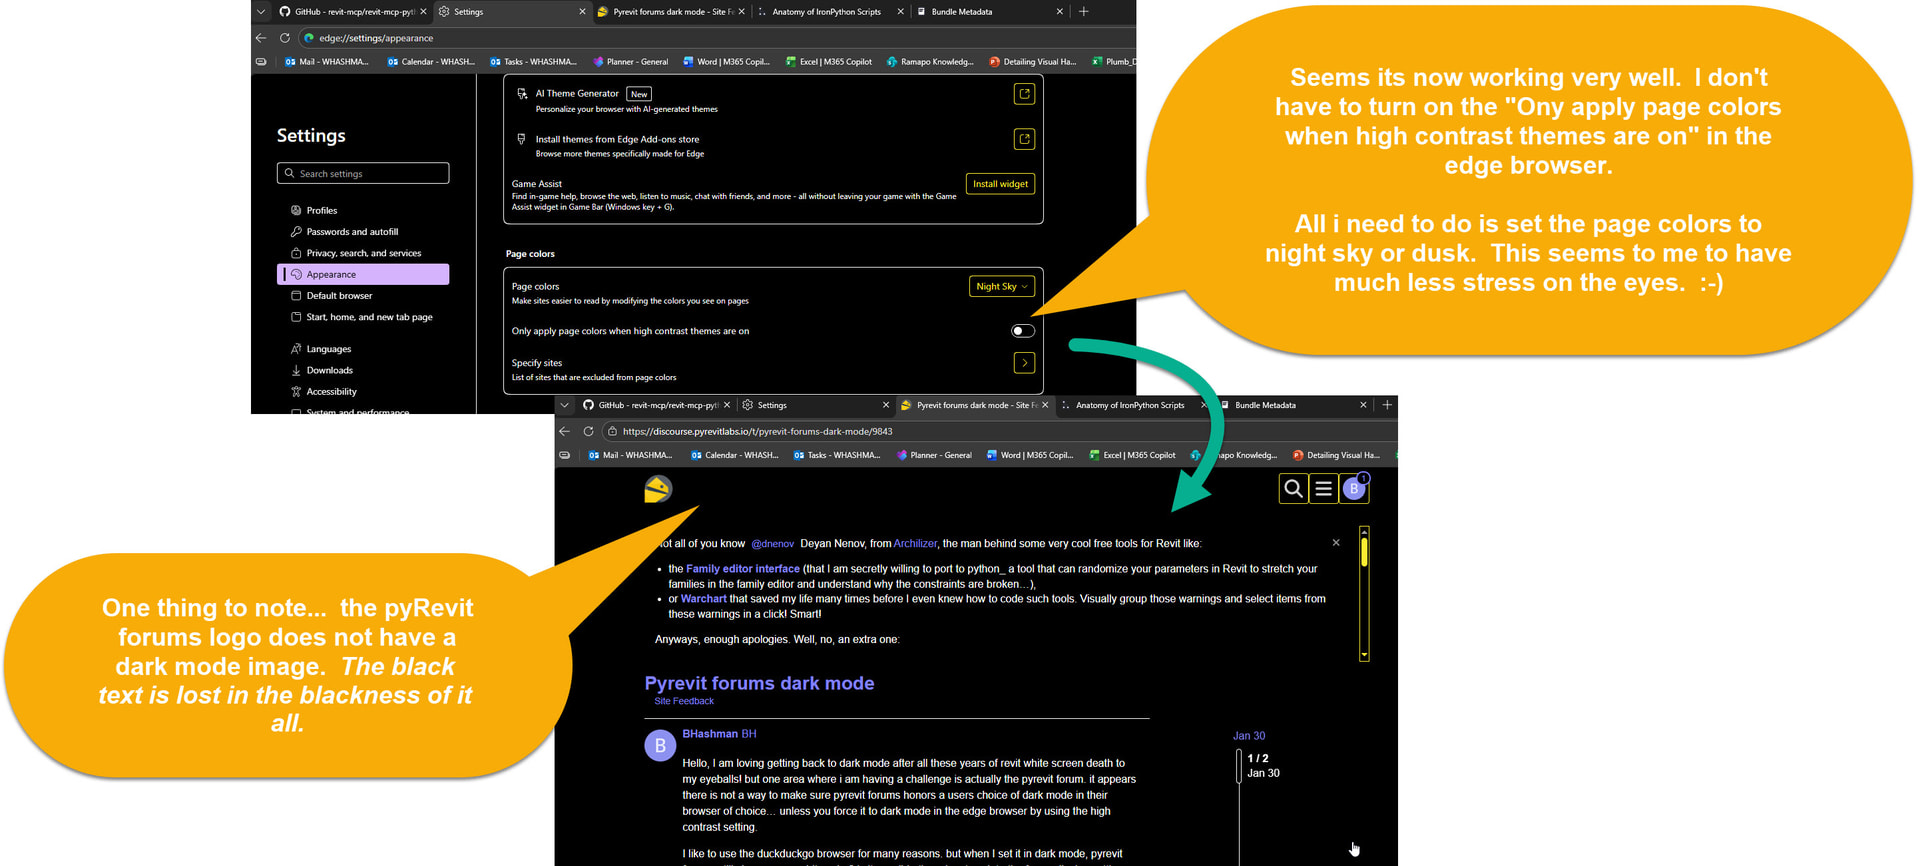The image size is (1920, 866).
Task: Click the Search settings input field
Action: click(363, 174)
